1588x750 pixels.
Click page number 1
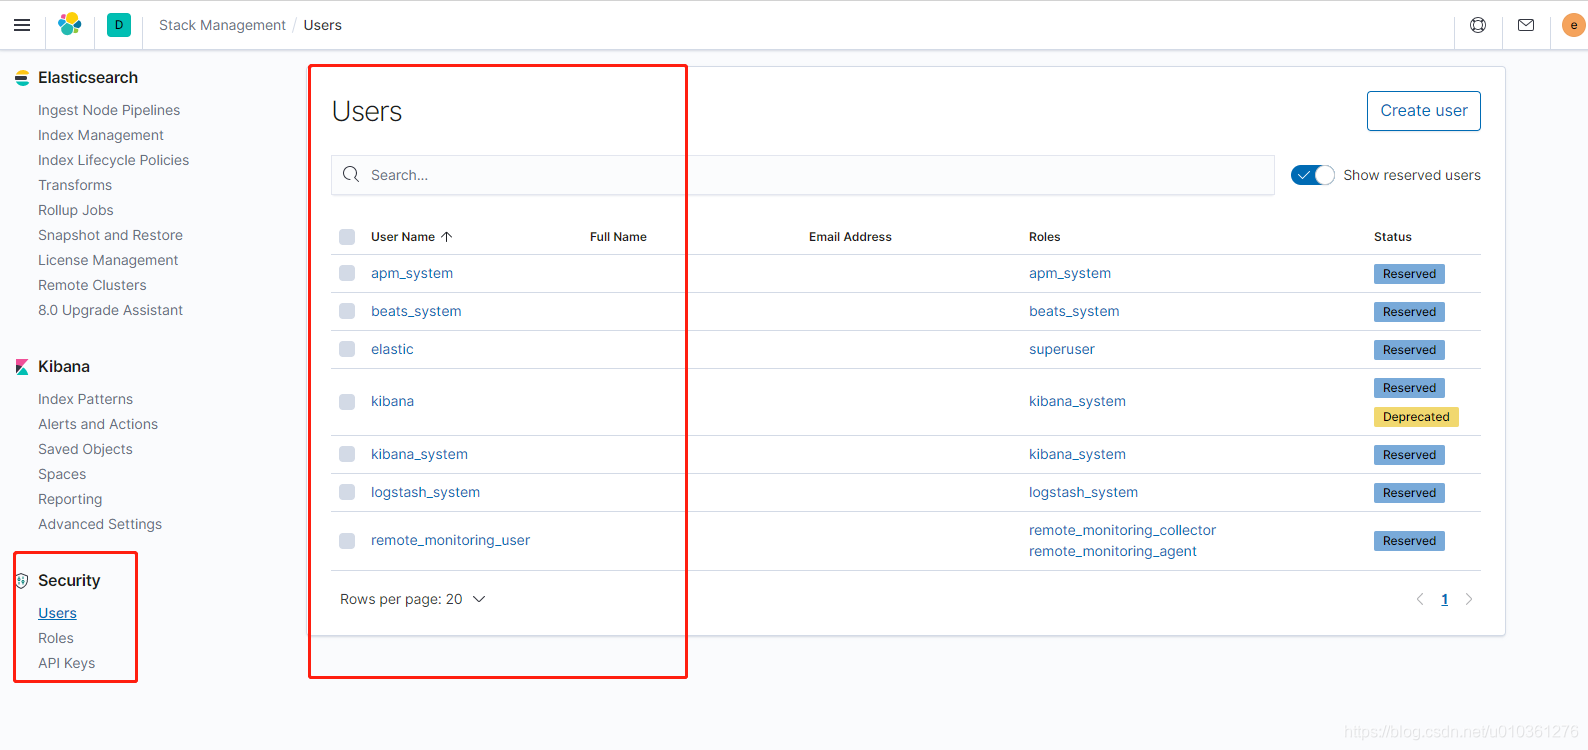coord(1445,600)
